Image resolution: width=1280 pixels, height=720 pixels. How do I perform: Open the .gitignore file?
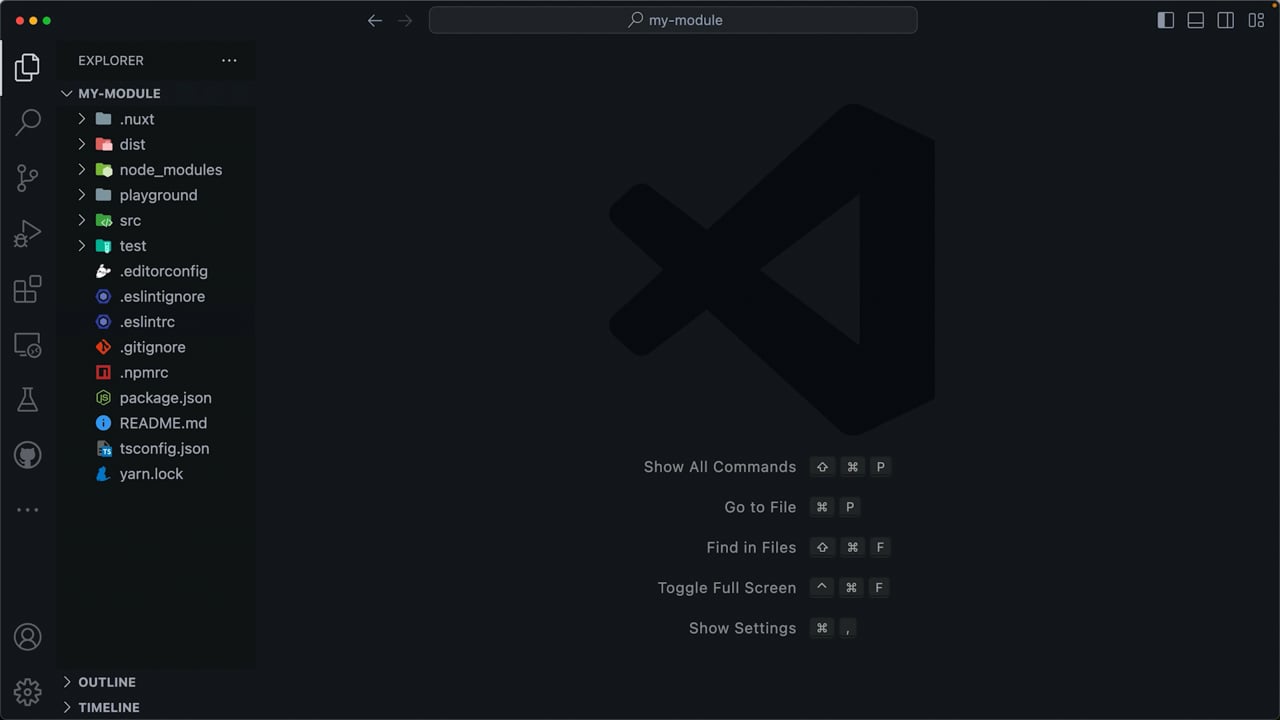156,347
